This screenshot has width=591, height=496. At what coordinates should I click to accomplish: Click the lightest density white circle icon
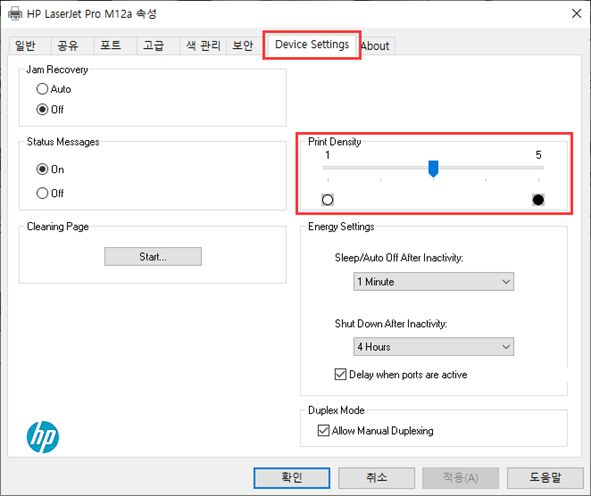click(328, 199)
